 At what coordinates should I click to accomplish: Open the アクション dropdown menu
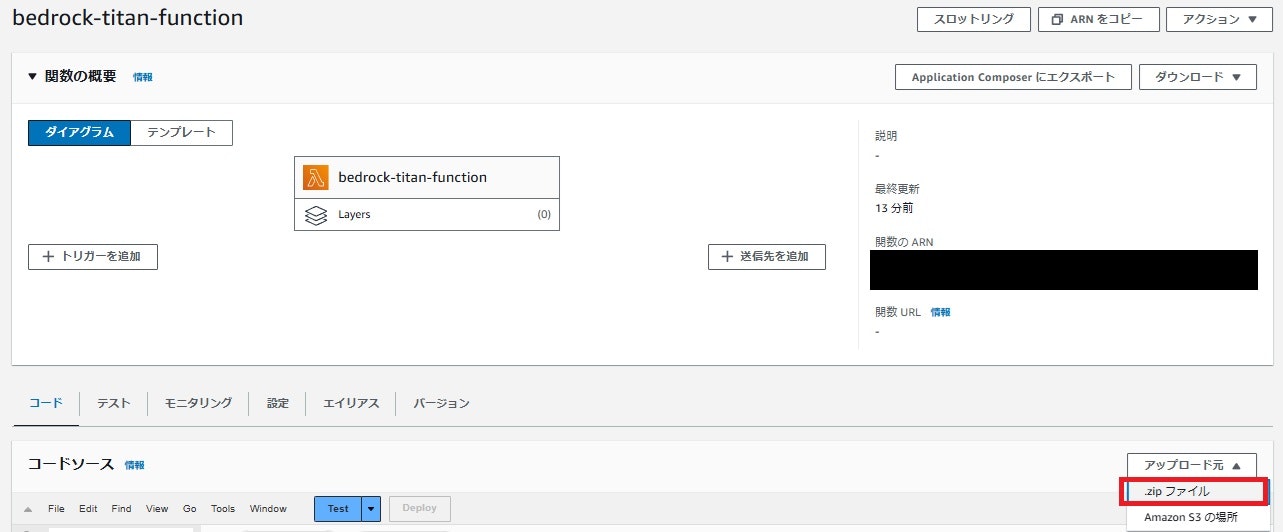pos(1219,19)
